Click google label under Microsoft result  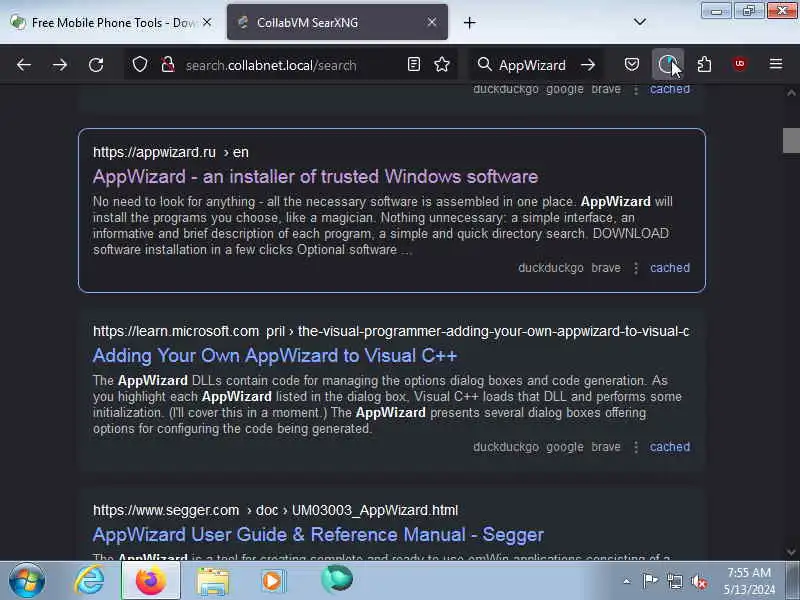565,447
